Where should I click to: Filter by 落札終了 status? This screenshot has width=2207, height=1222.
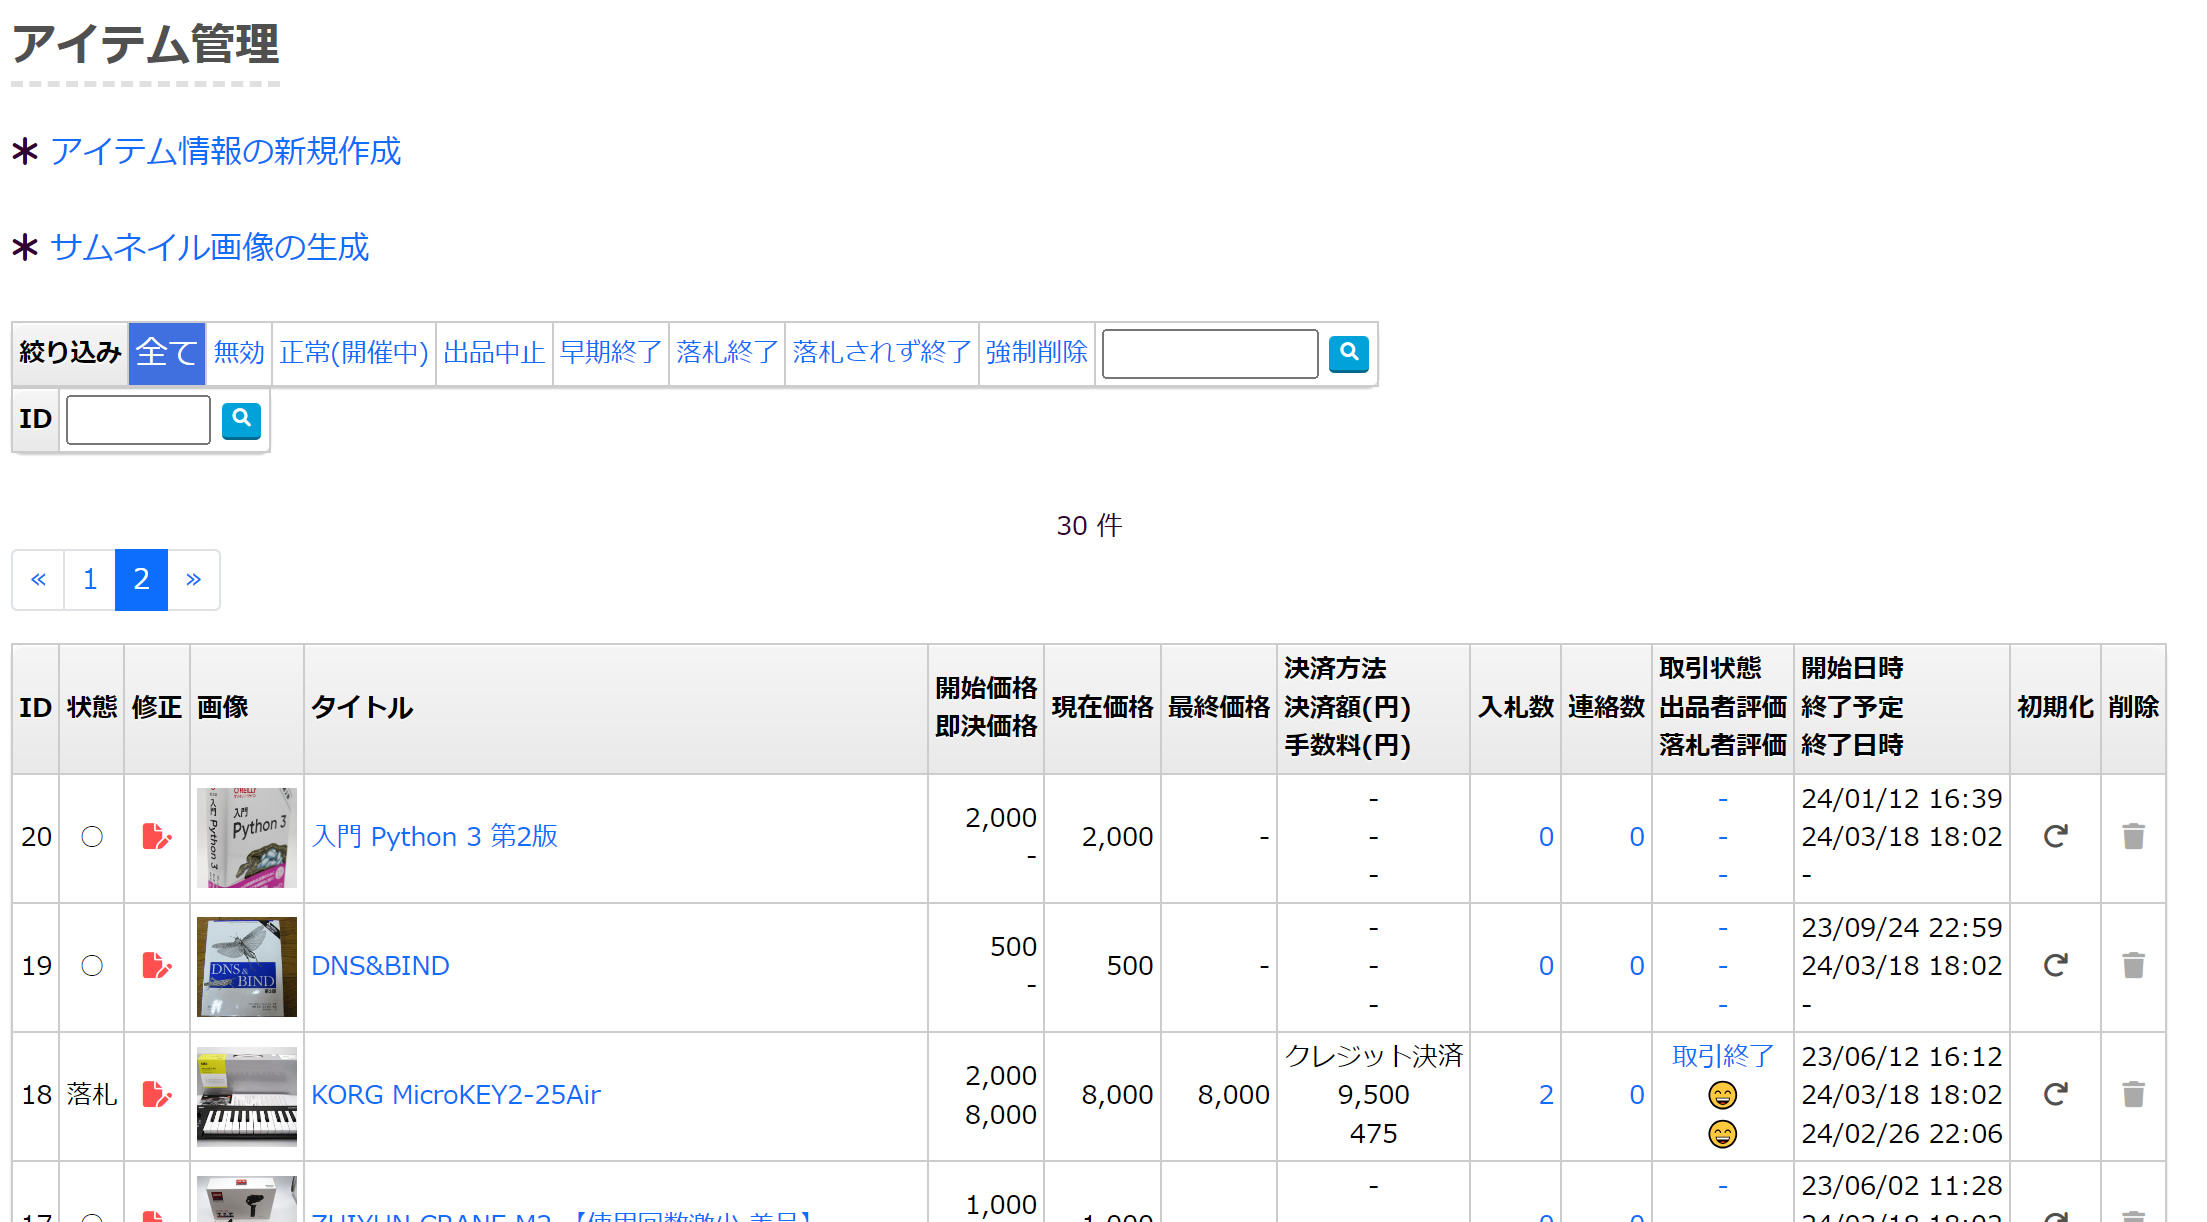click(726, 353)
